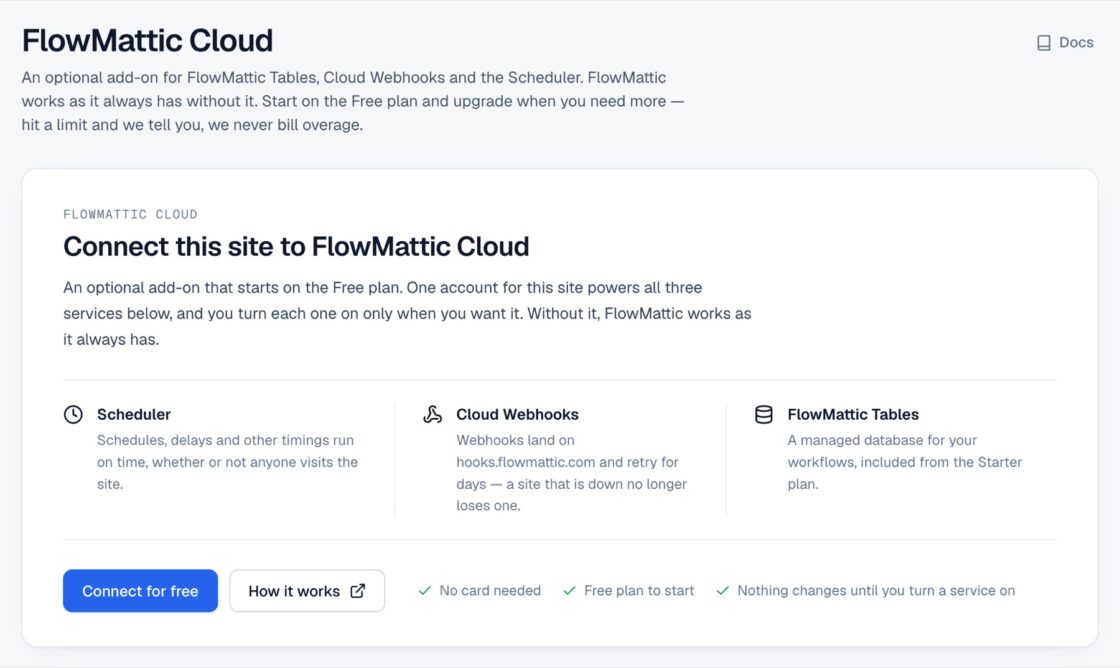Click the Connect for free button
The height and width of the screenshot is (668, 1120).
pyautogui.click(x=140, y=591)
